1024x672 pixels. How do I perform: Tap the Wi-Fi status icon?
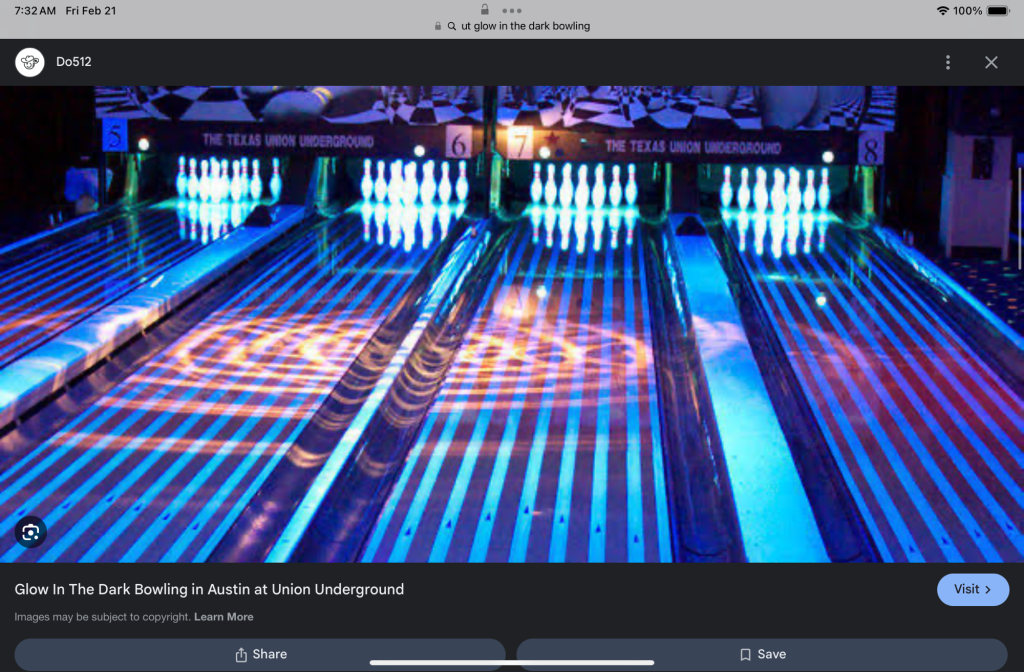(942, 10)
